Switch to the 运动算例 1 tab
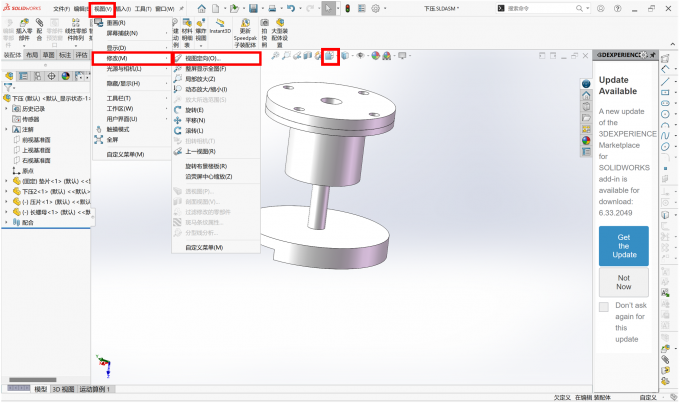 click(x=95, y=389)
